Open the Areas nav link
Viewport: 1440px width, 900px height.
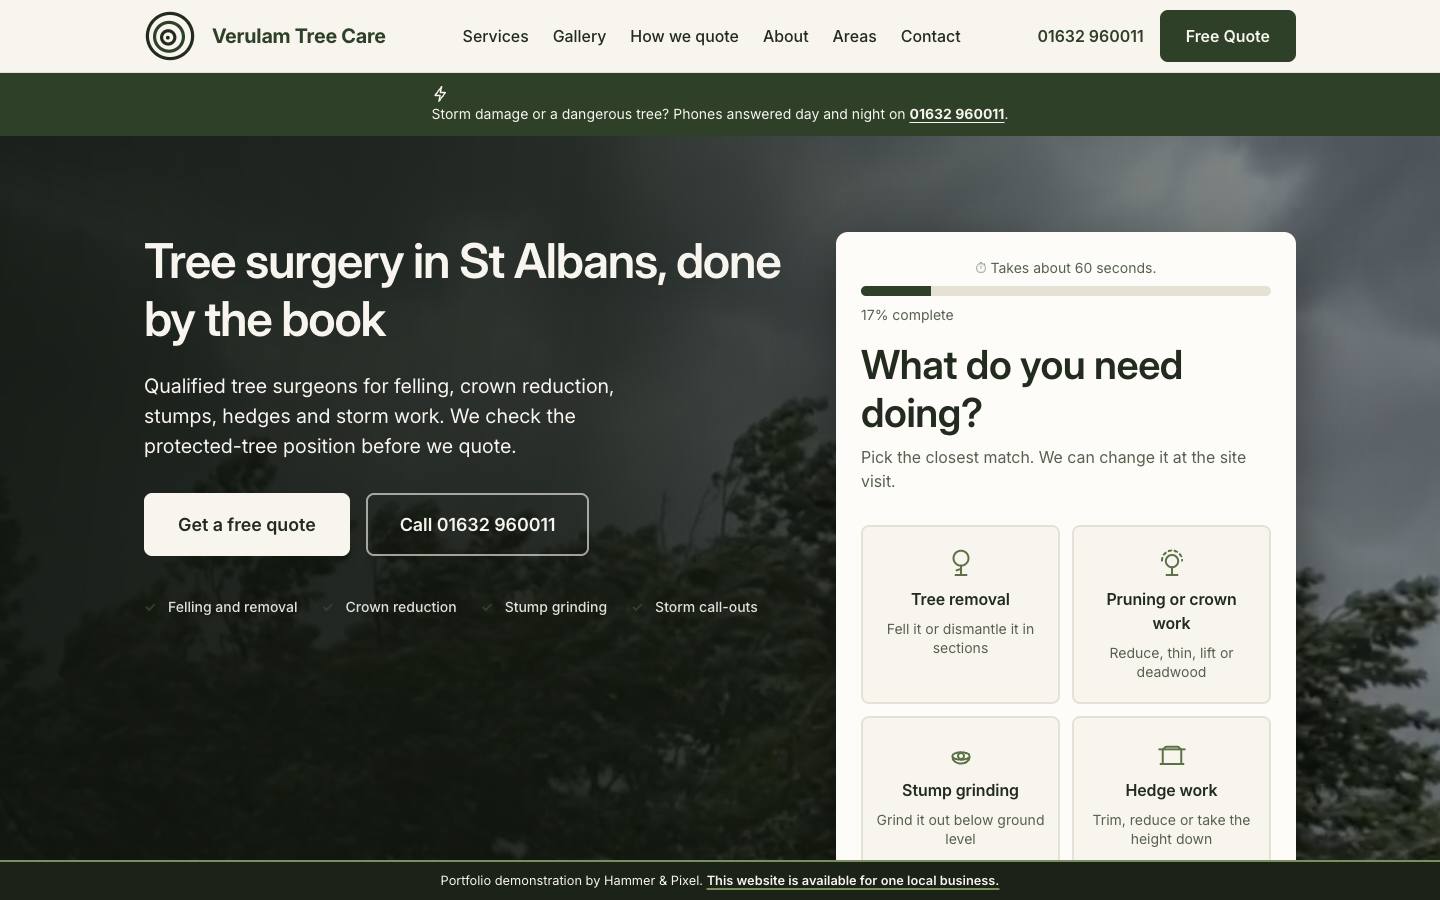pyautogui.click(x=854, y=36)
